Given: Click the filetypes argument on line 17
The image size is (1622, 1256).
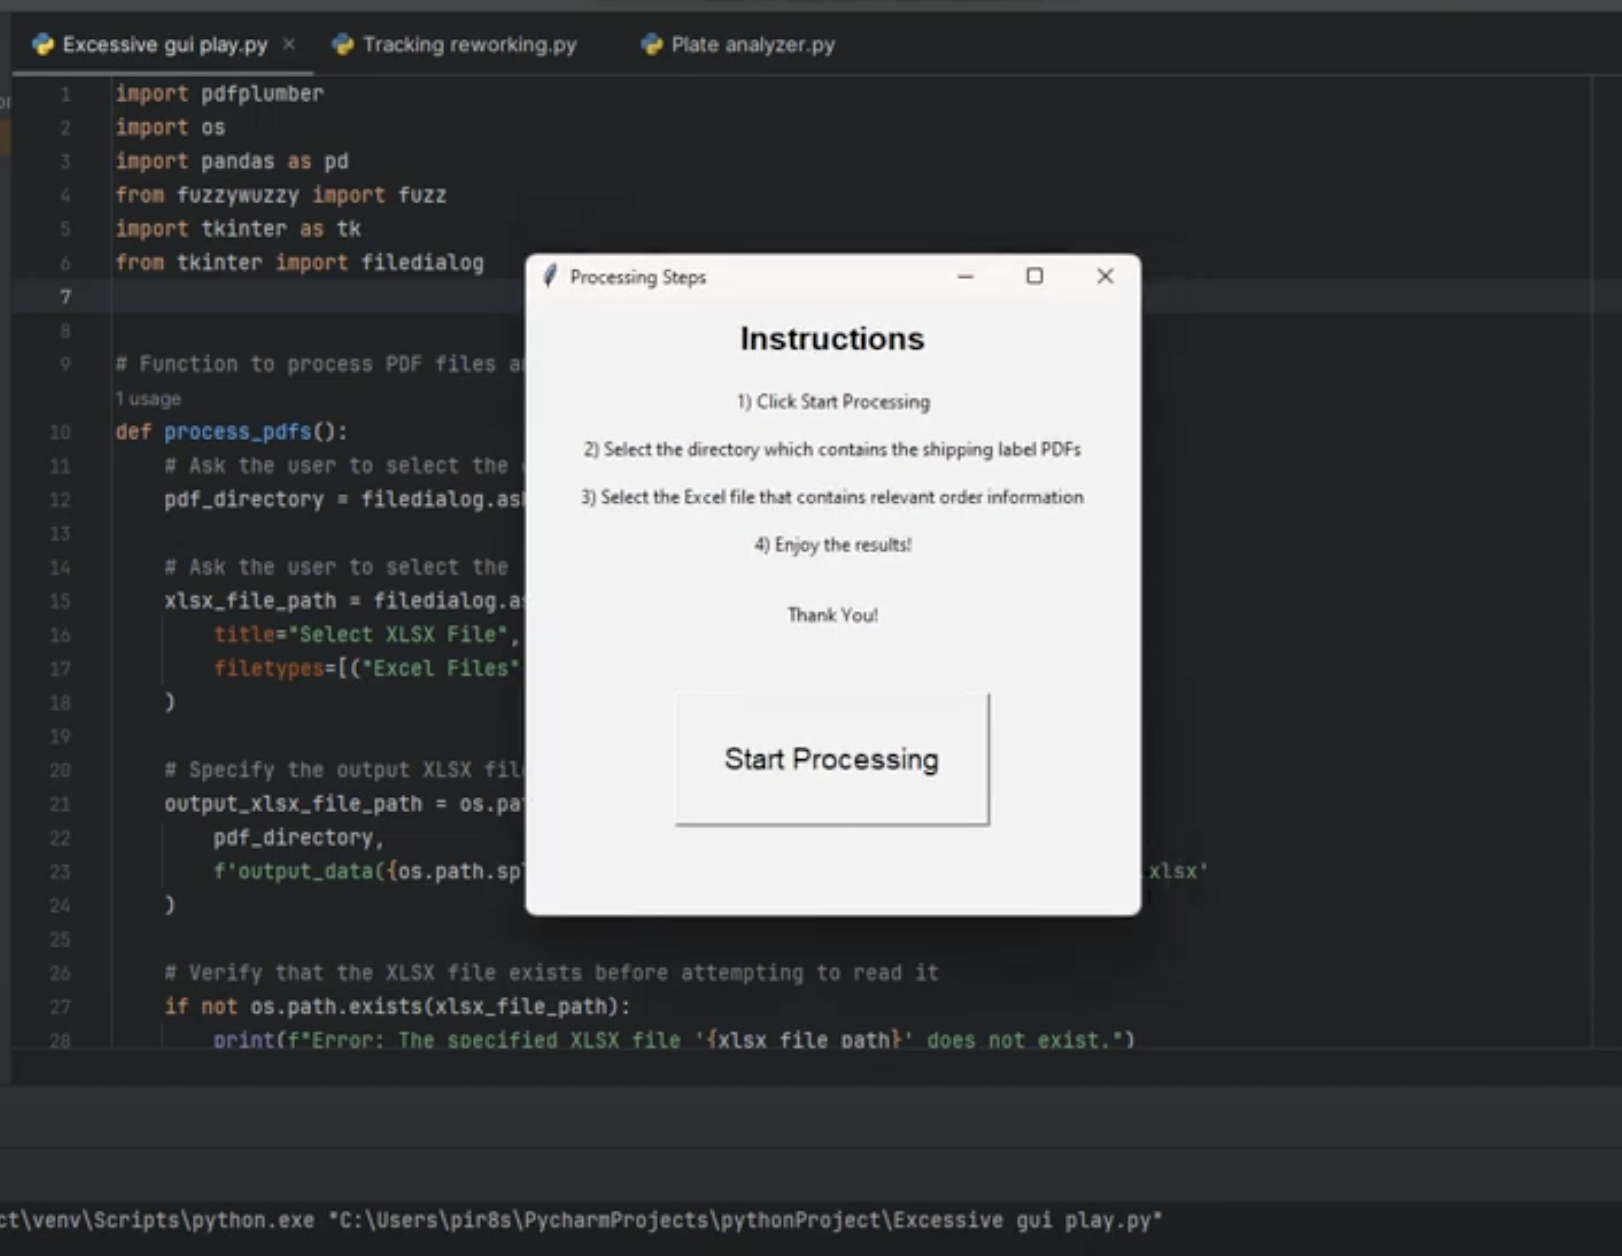Looking at the screenshot, I should pos(268,668).
